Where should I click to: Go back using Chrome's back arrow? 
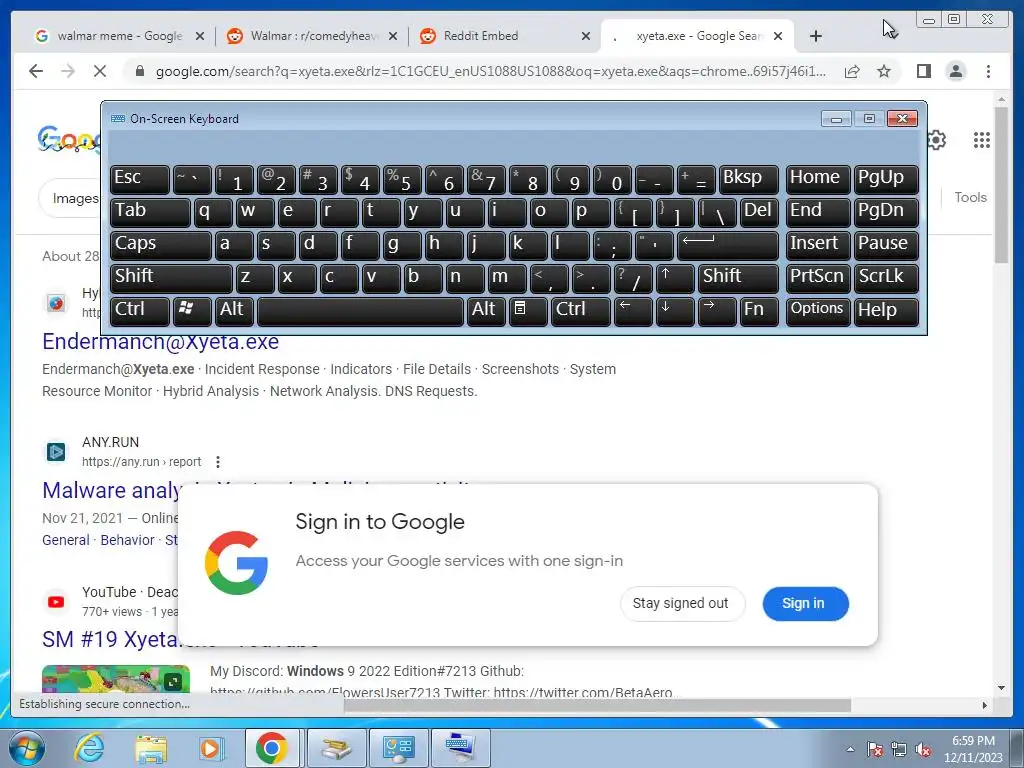[x=36, y=71]
